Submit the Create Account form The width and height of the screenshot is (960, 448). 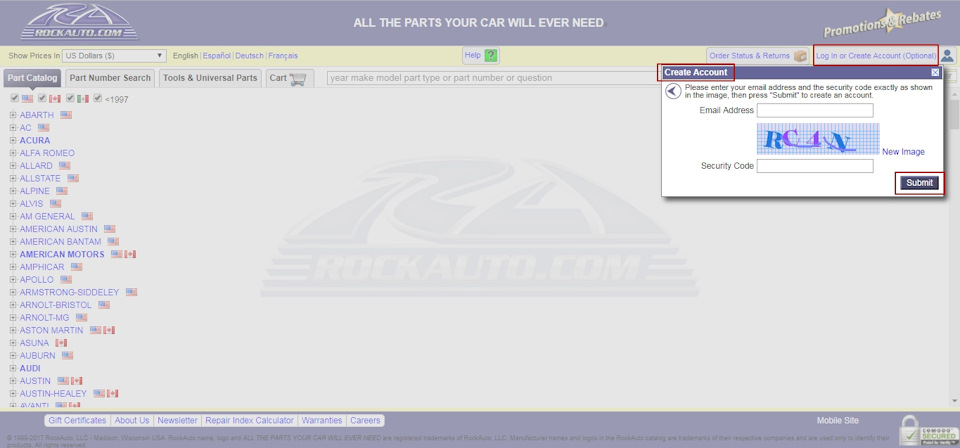[x=920, y=183]
